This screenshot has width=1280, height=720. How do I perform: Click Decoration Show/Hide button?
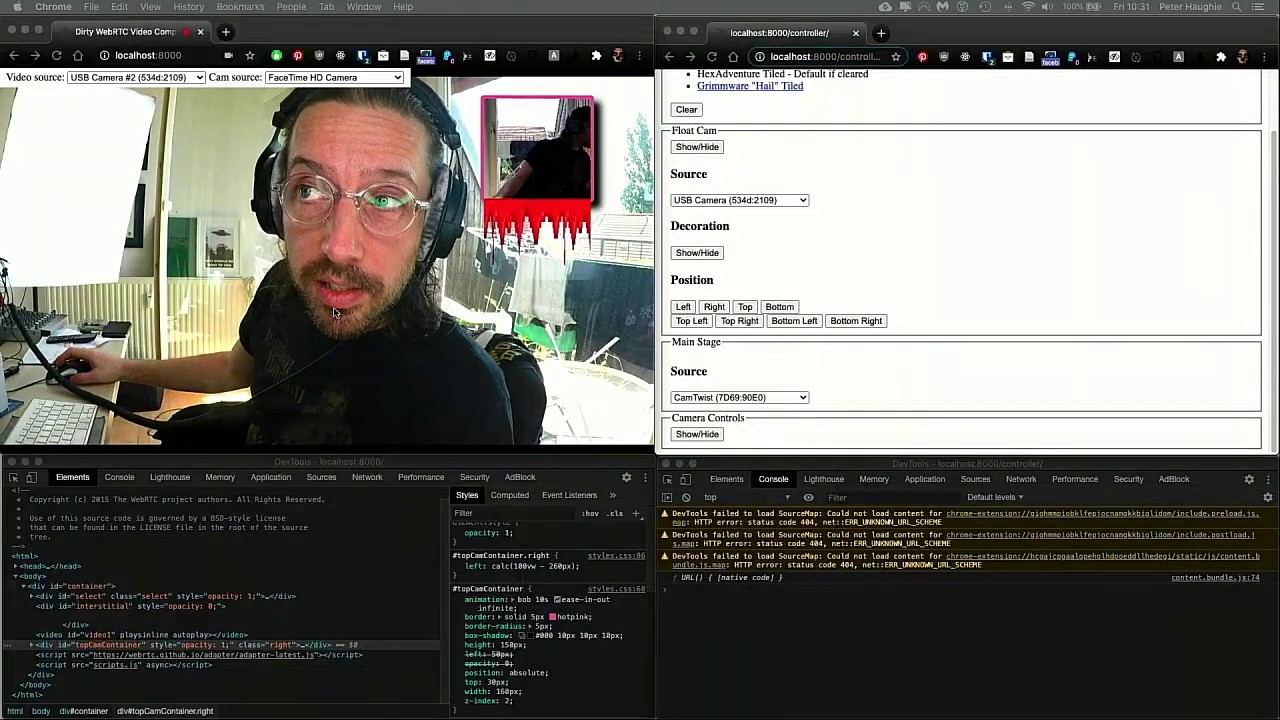(697, 253)
